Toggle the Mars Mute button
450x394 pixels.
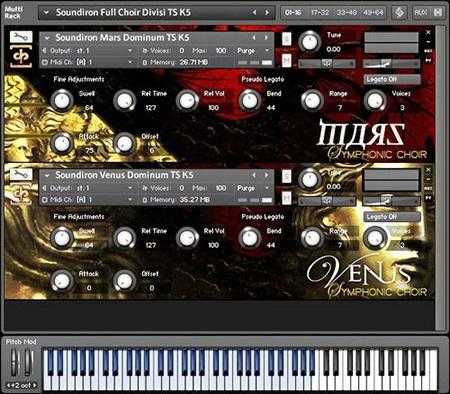[x=287, y=60]
